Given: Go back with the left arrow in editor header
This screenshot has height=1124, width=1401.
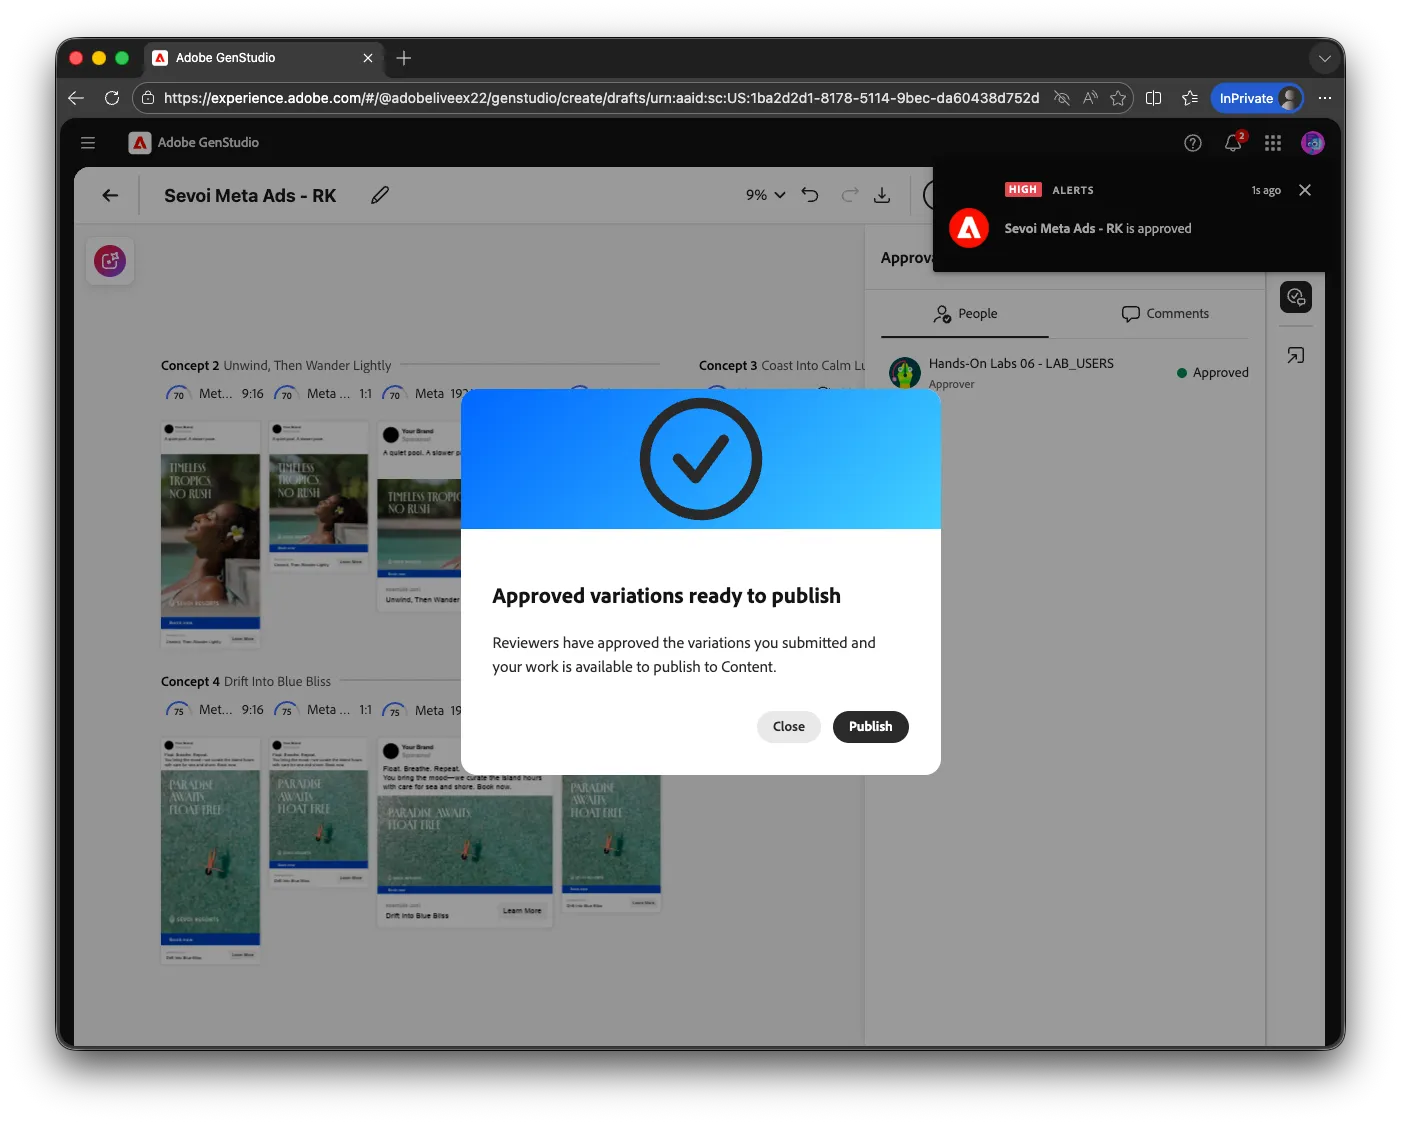Looking at the screenshot, I should (x=110, y=196).
